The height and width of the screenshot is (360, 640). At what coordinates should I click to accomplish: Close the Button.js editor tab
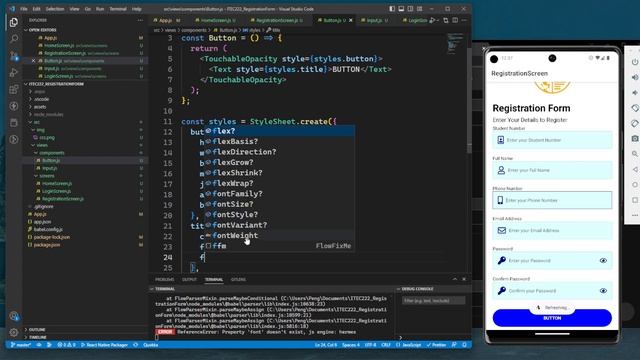[x=351, y=20]
